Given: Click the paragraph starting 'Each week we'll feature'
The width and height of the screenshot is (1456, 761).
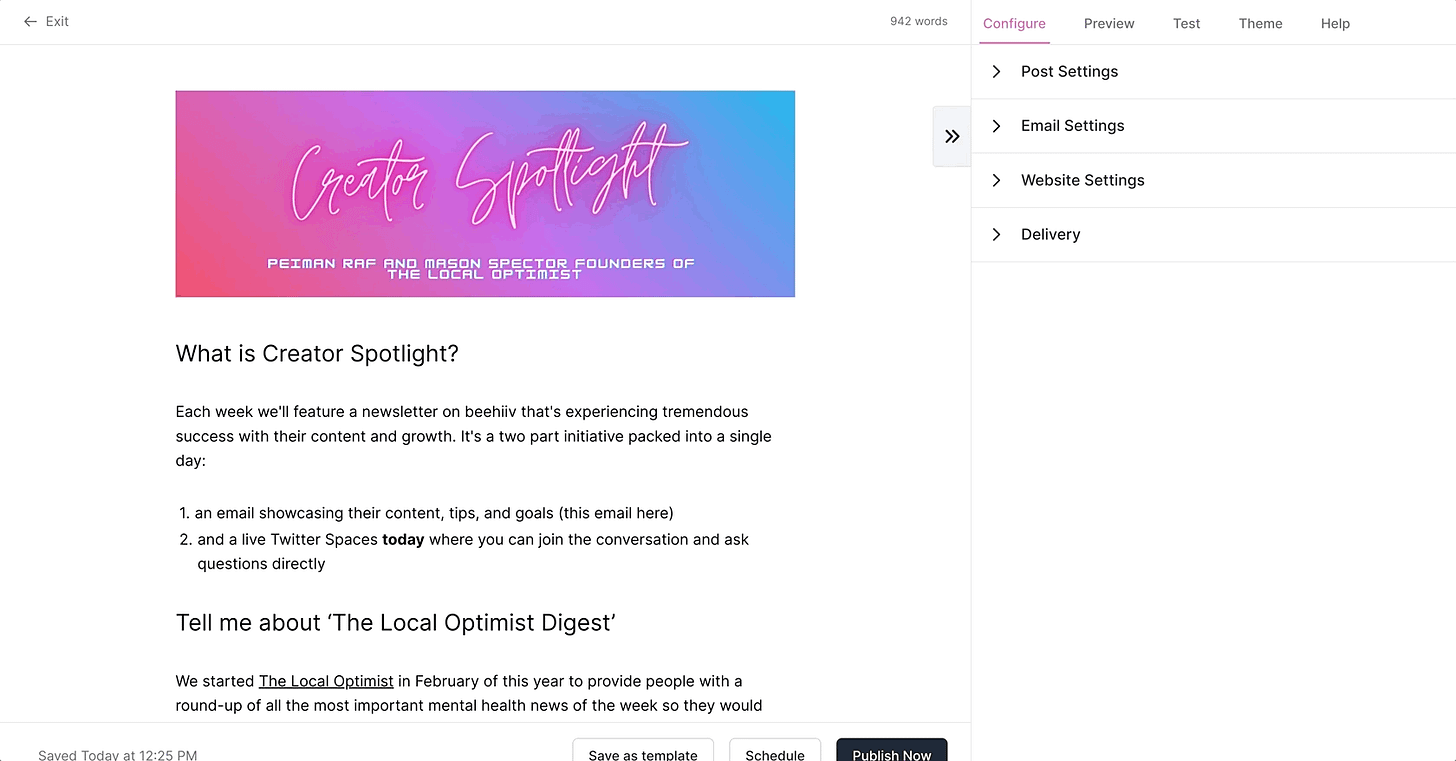Looking at the screenshot, I should pos(474,436).
